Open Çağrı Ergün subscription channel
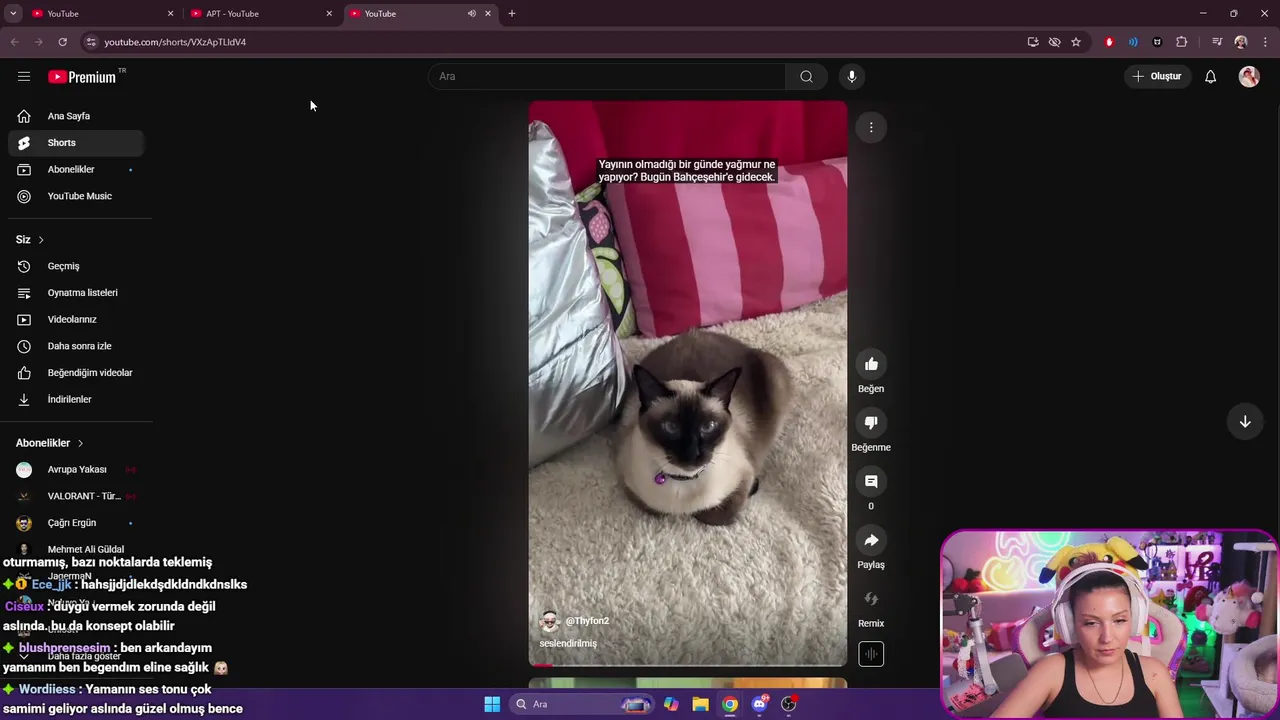Viewport: 1280px width, 720px height. click(x=76, y=523)
